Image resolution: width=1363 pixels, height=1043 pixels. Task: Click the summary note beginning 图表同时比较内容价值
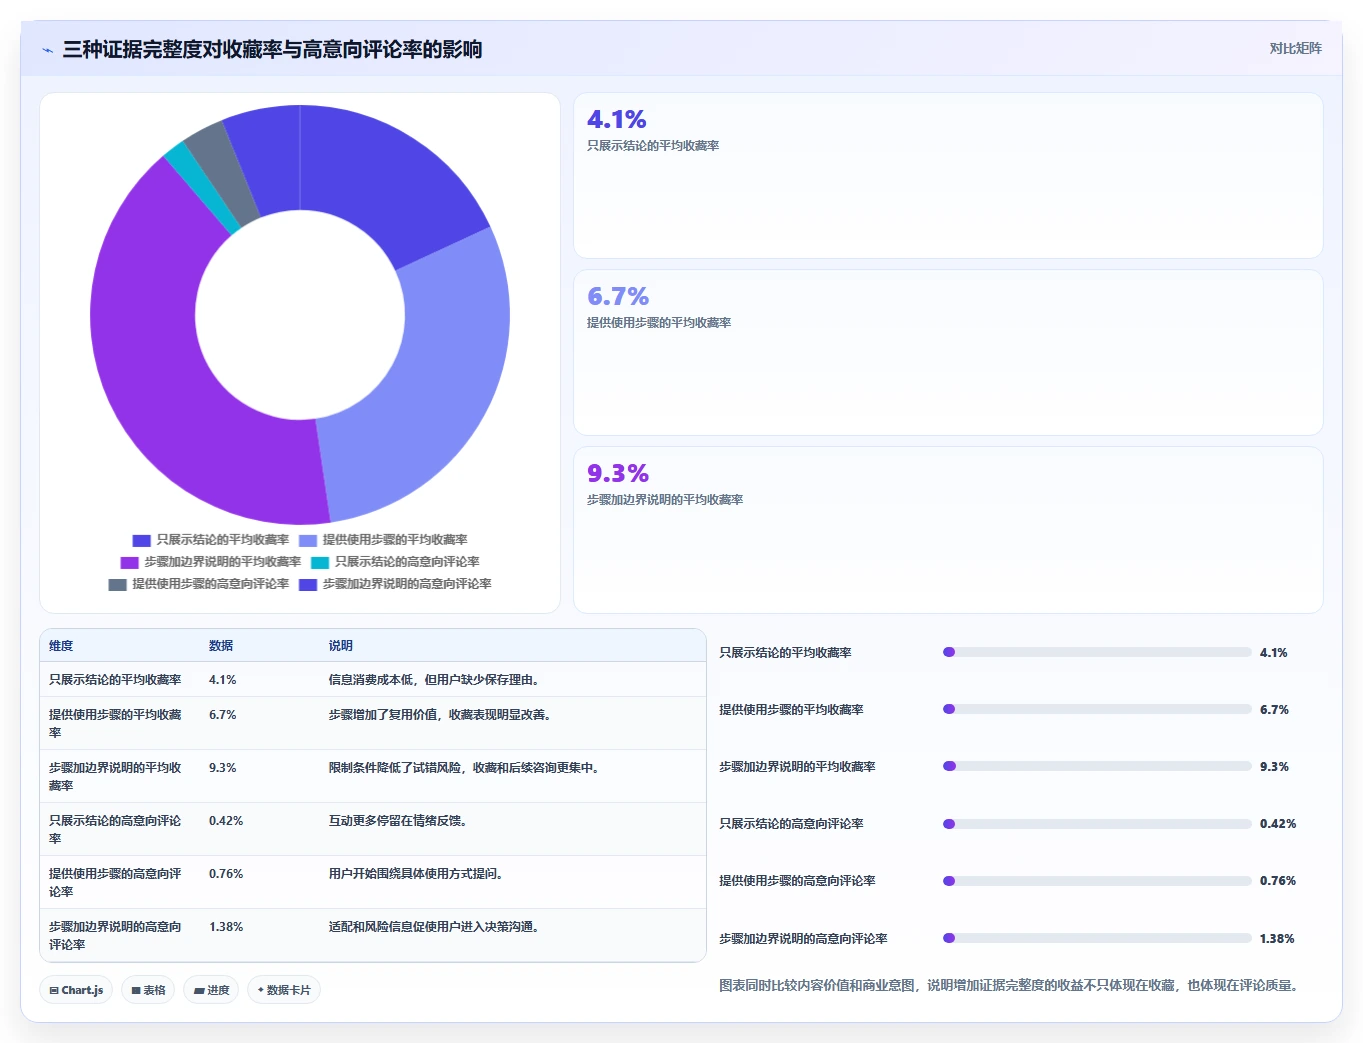1011,986
